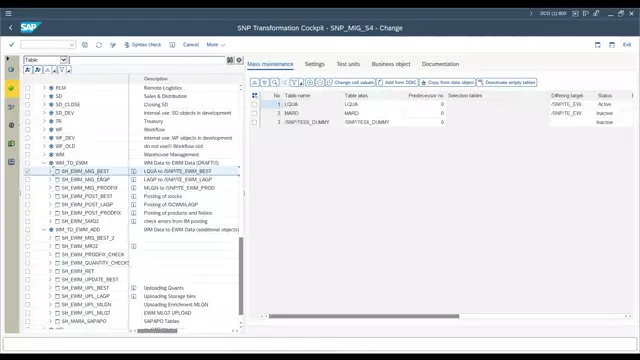The width and height of the screenshot is (640, 360).
Task: Click the bottom table icon in left sidebar
Action: (11, 162)
